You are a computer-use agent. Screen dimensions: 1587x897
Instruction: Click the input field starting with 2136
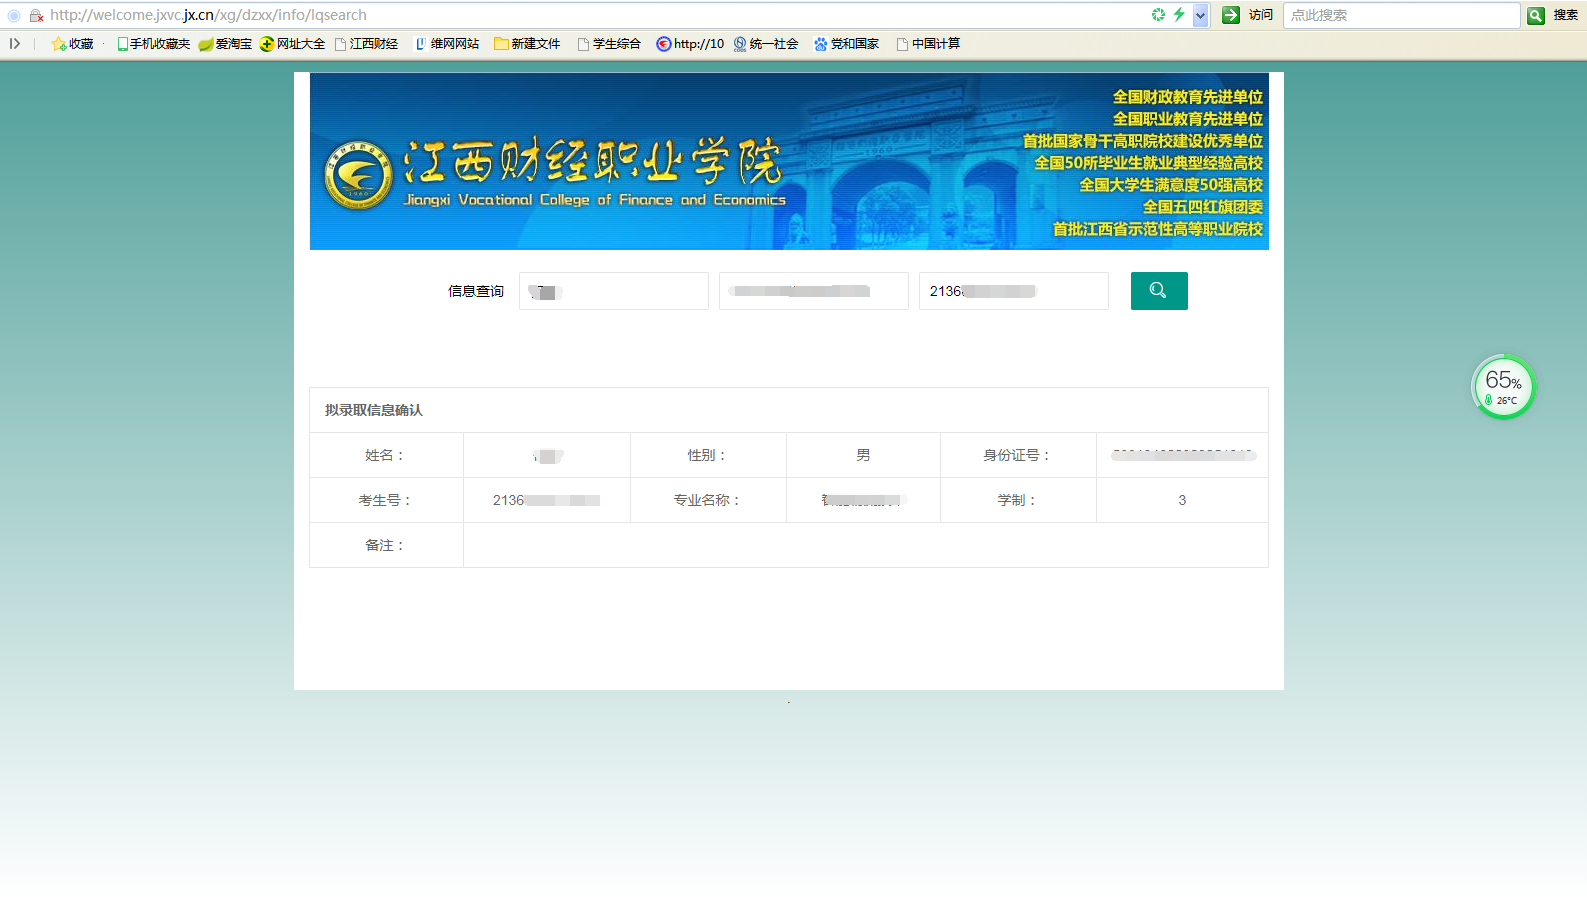click(x=1012, y=291)
